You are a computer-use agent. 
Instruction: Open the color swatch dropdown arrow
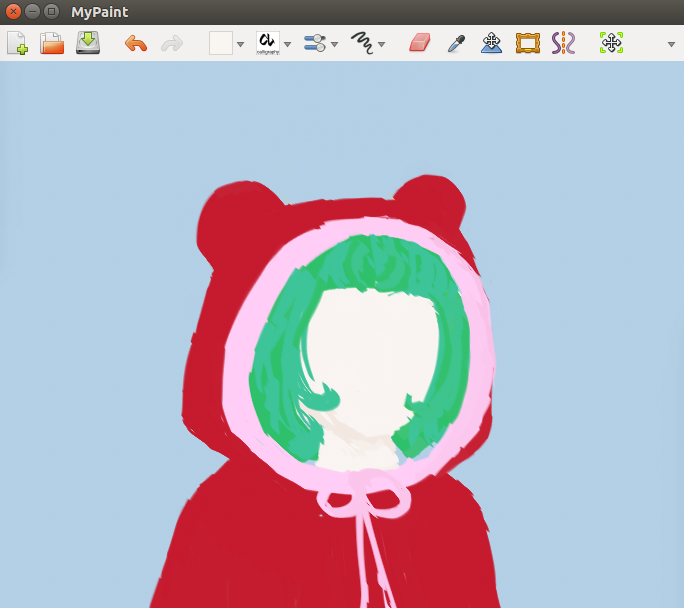click(x=241, y=44)
